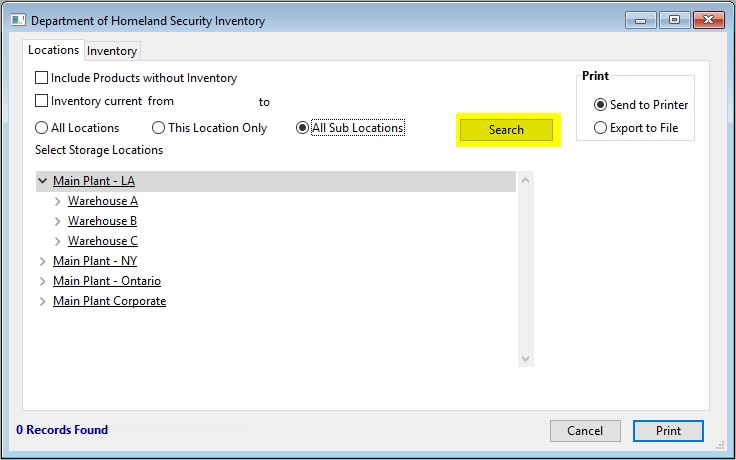Select the All Locations radio button
736x460 pixels.
coord(42,128)
